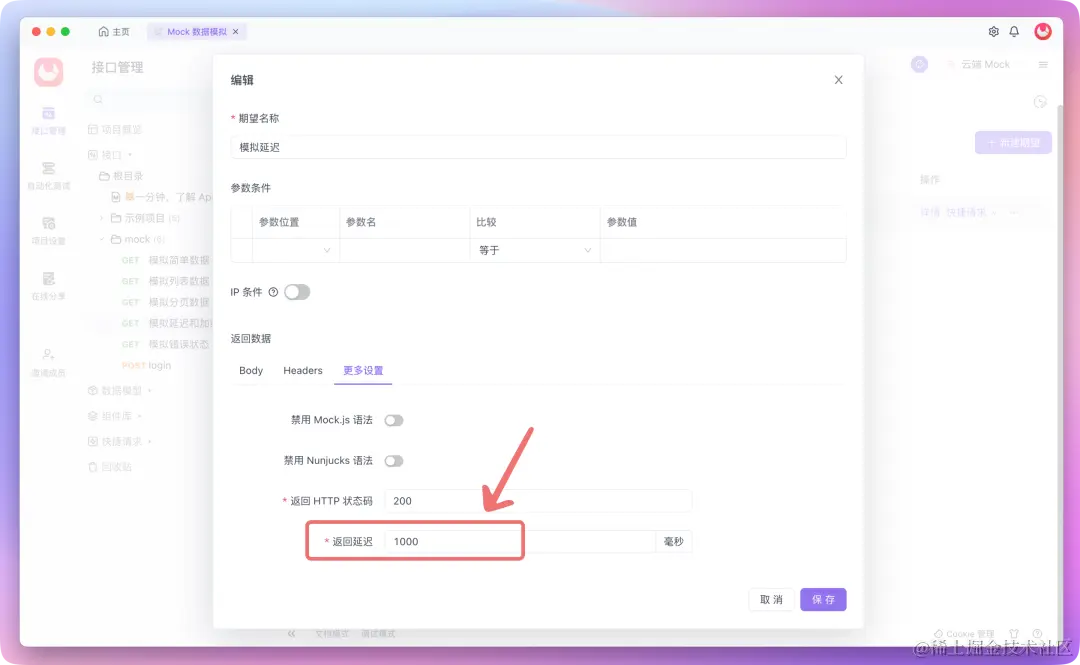Viewport: 1080px width, 665px height.
Task: Open 接口管理 in the left sidebar
Action: coord(48,120)
